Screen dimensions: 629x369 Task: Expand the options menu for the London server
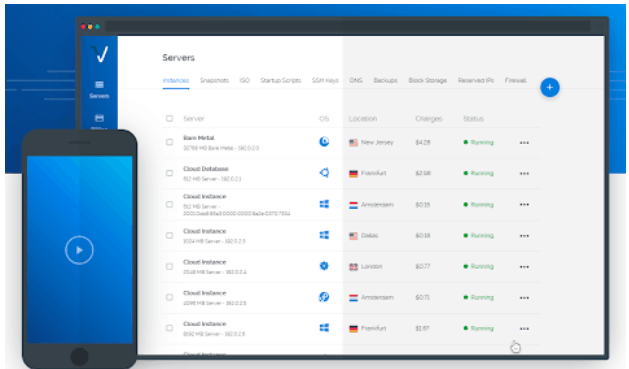(x=524, y=267)
